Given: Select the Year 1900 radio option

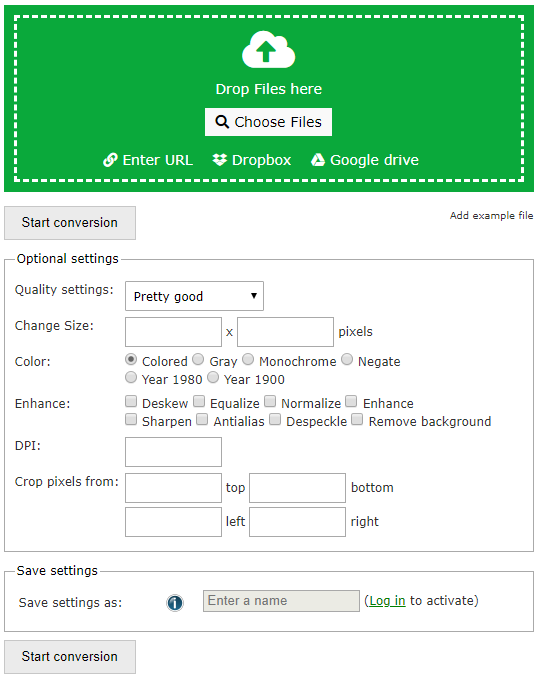Looking at the screenshot, I should (213, 377).
